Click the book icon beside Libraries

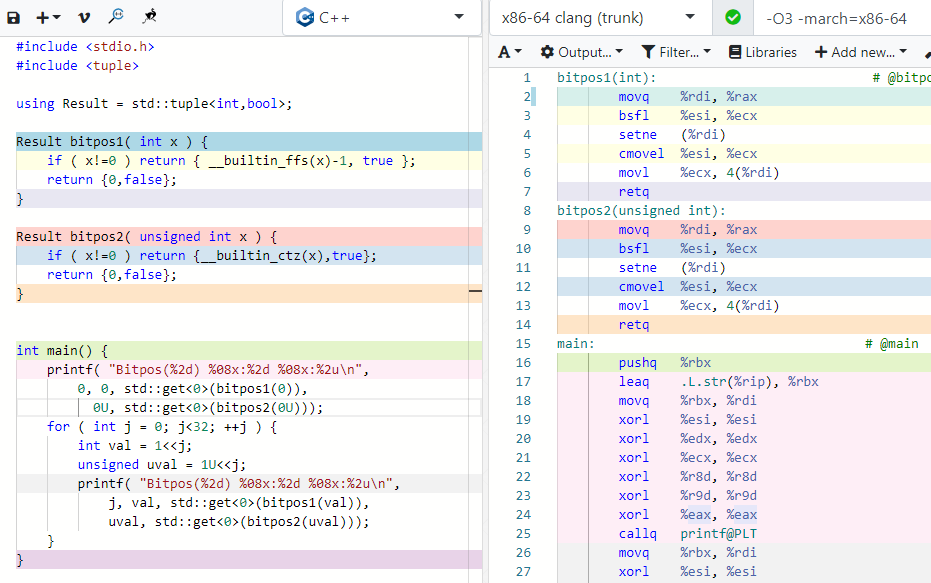coord(735,52)
